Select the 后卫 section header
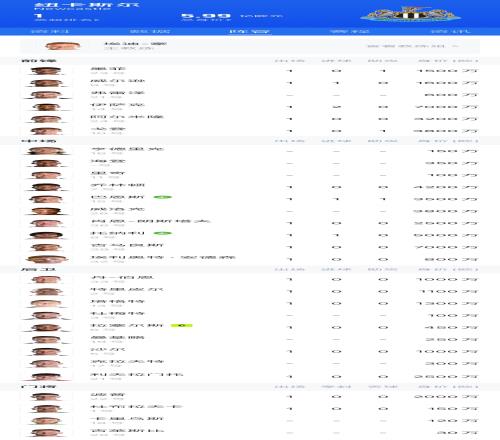 39,269
